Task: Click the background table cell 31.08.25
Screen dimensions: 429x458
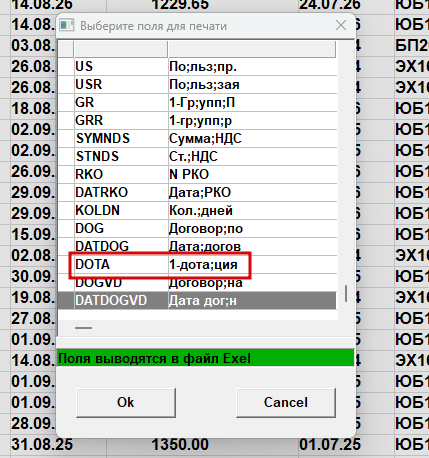Action: point(42,445)
